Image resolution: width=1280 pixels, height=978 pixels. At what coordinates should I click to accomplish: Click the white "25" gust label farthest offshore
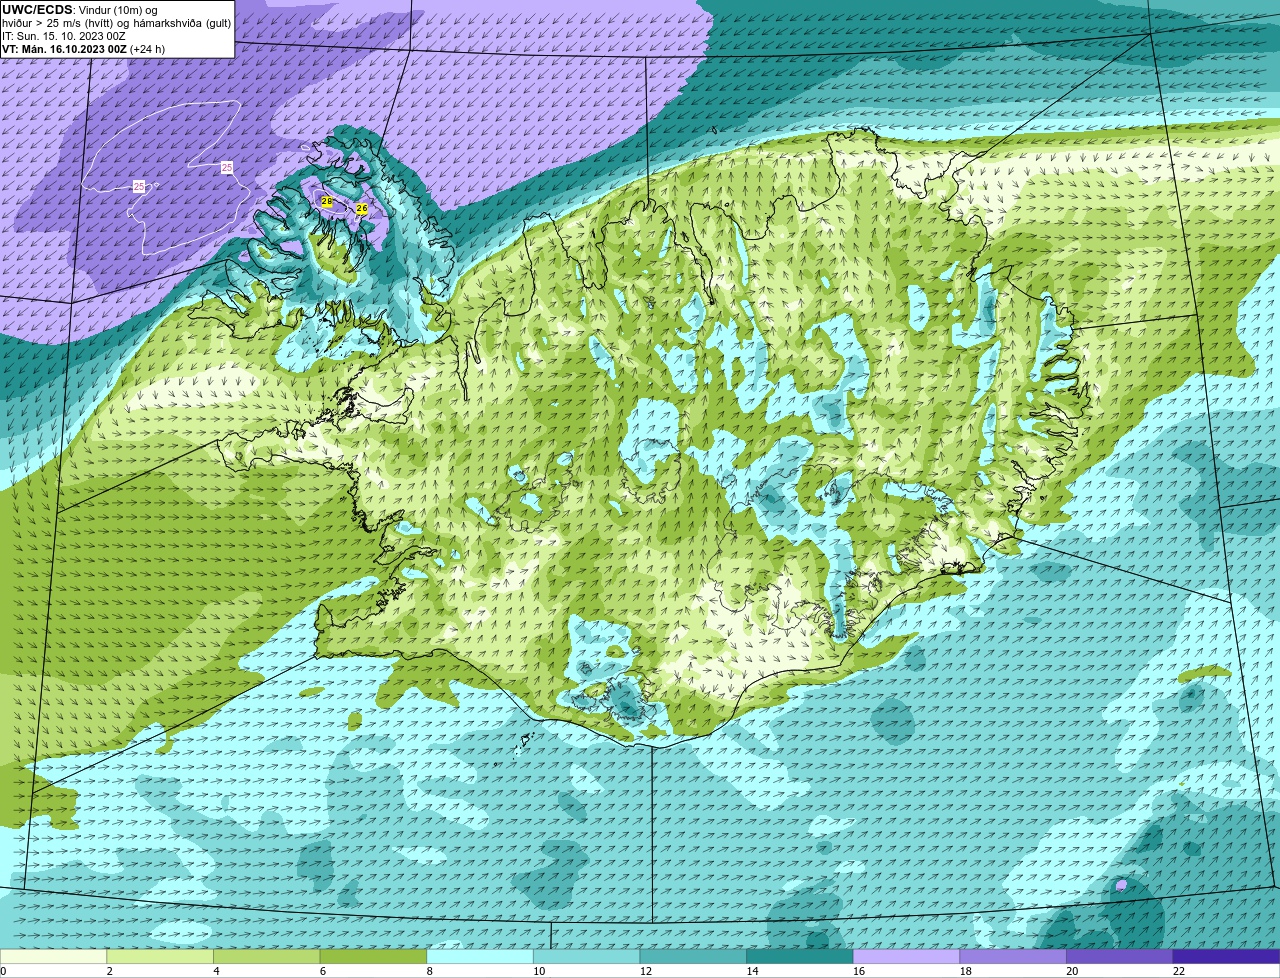point(139,186)
